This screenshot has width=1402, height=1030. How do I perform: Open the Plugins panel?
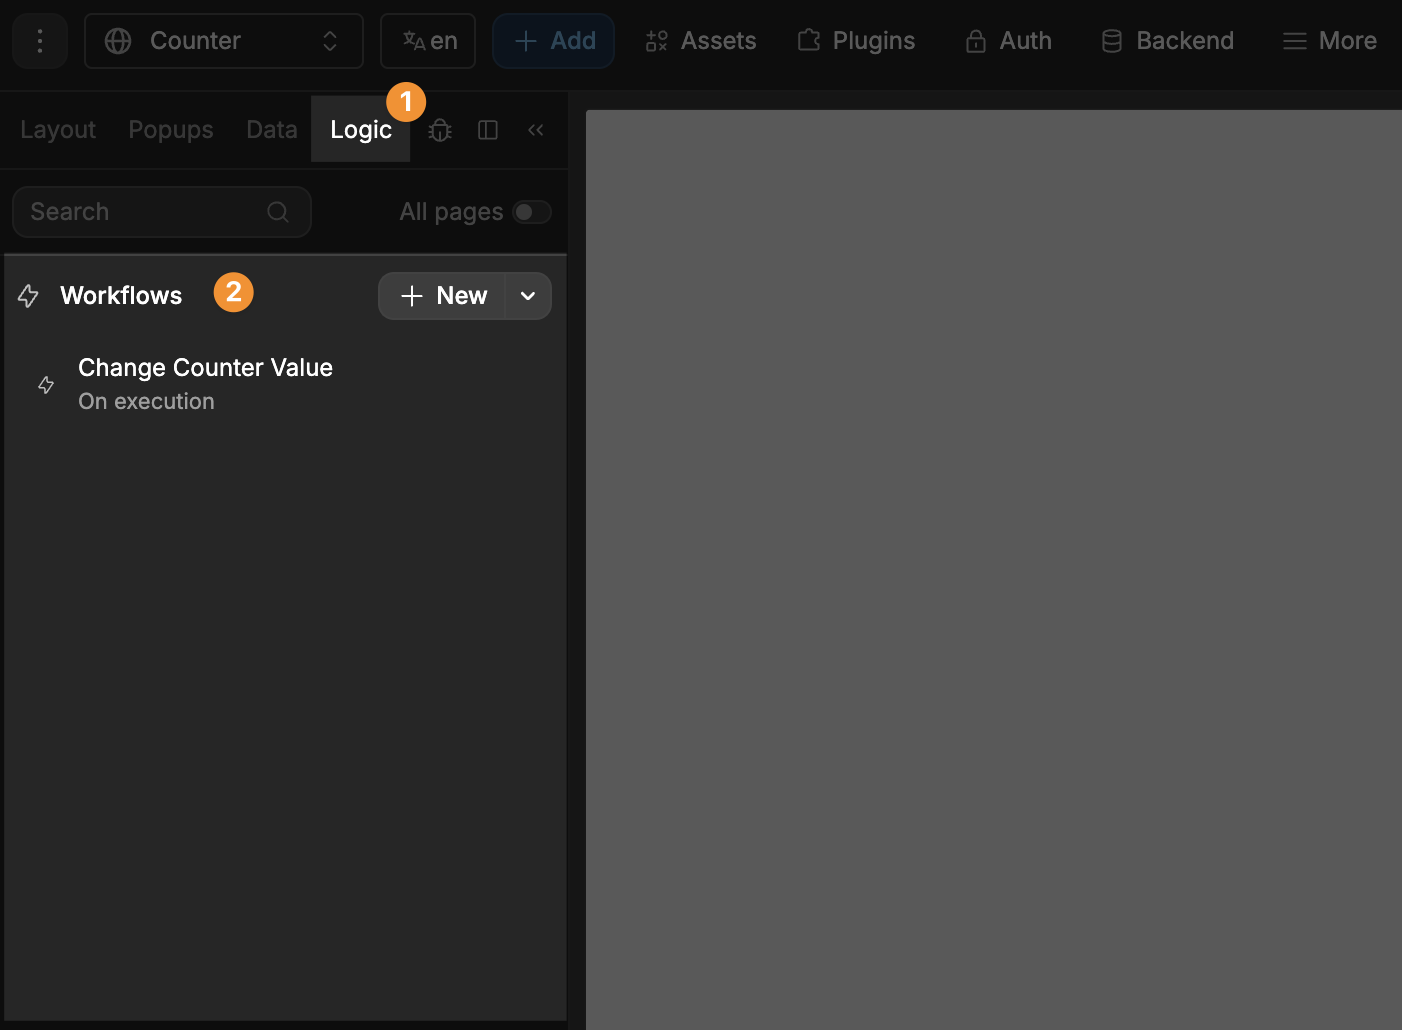tap(855, 40)
